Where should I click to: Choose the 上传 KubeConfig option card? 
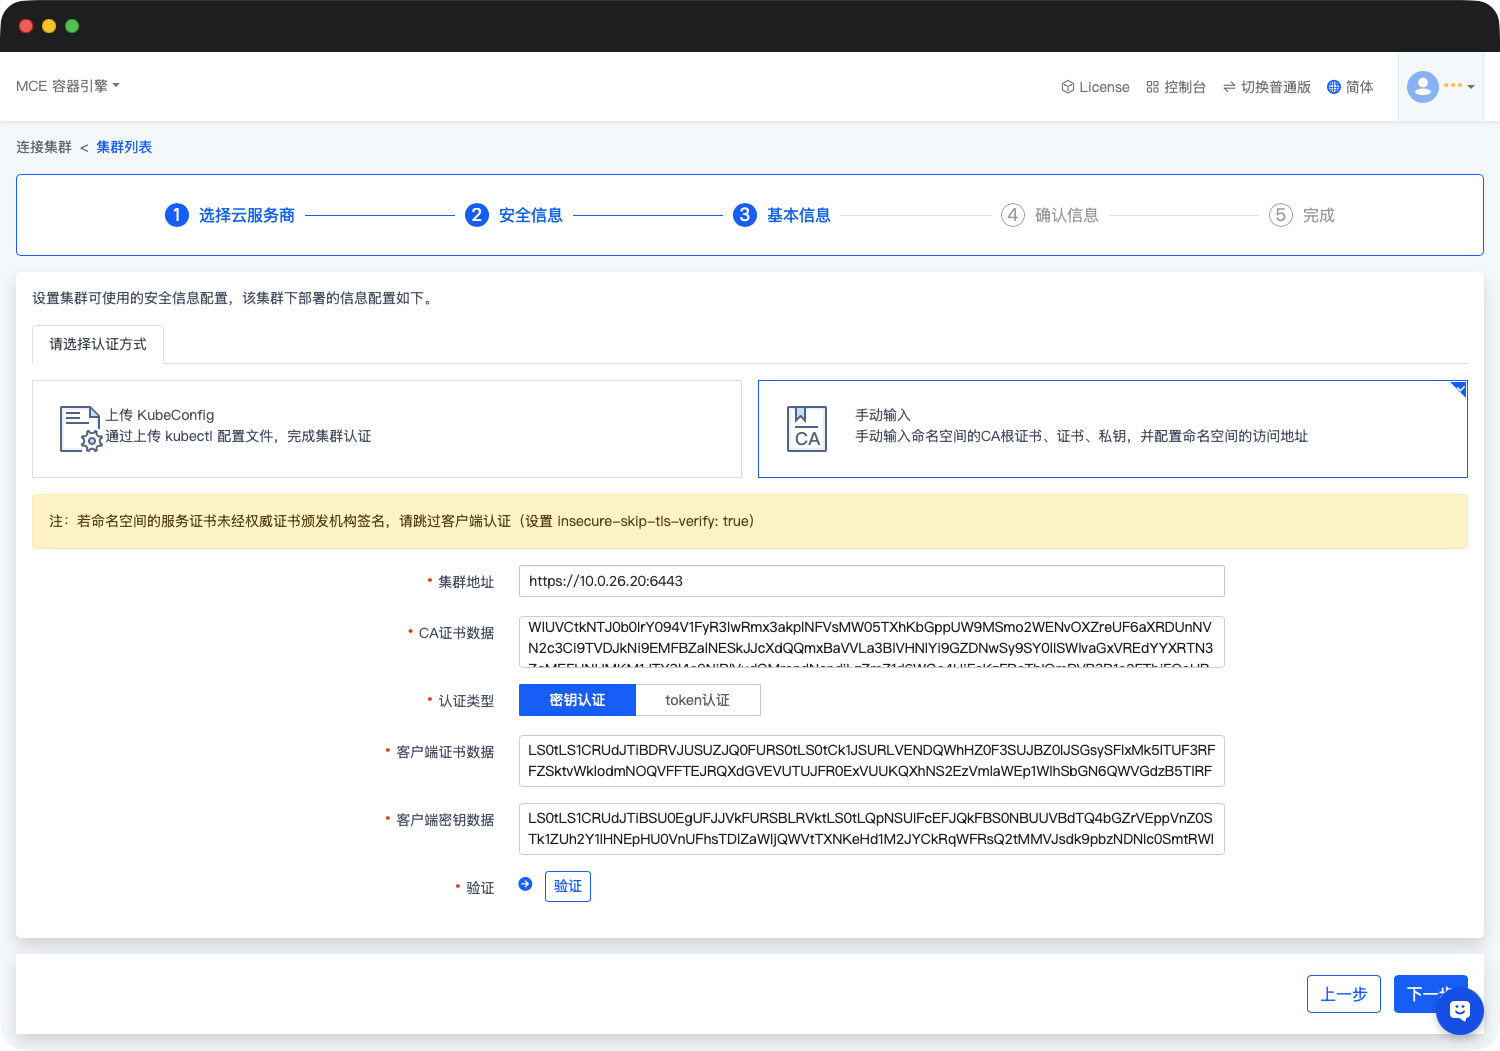click(387, 429)
